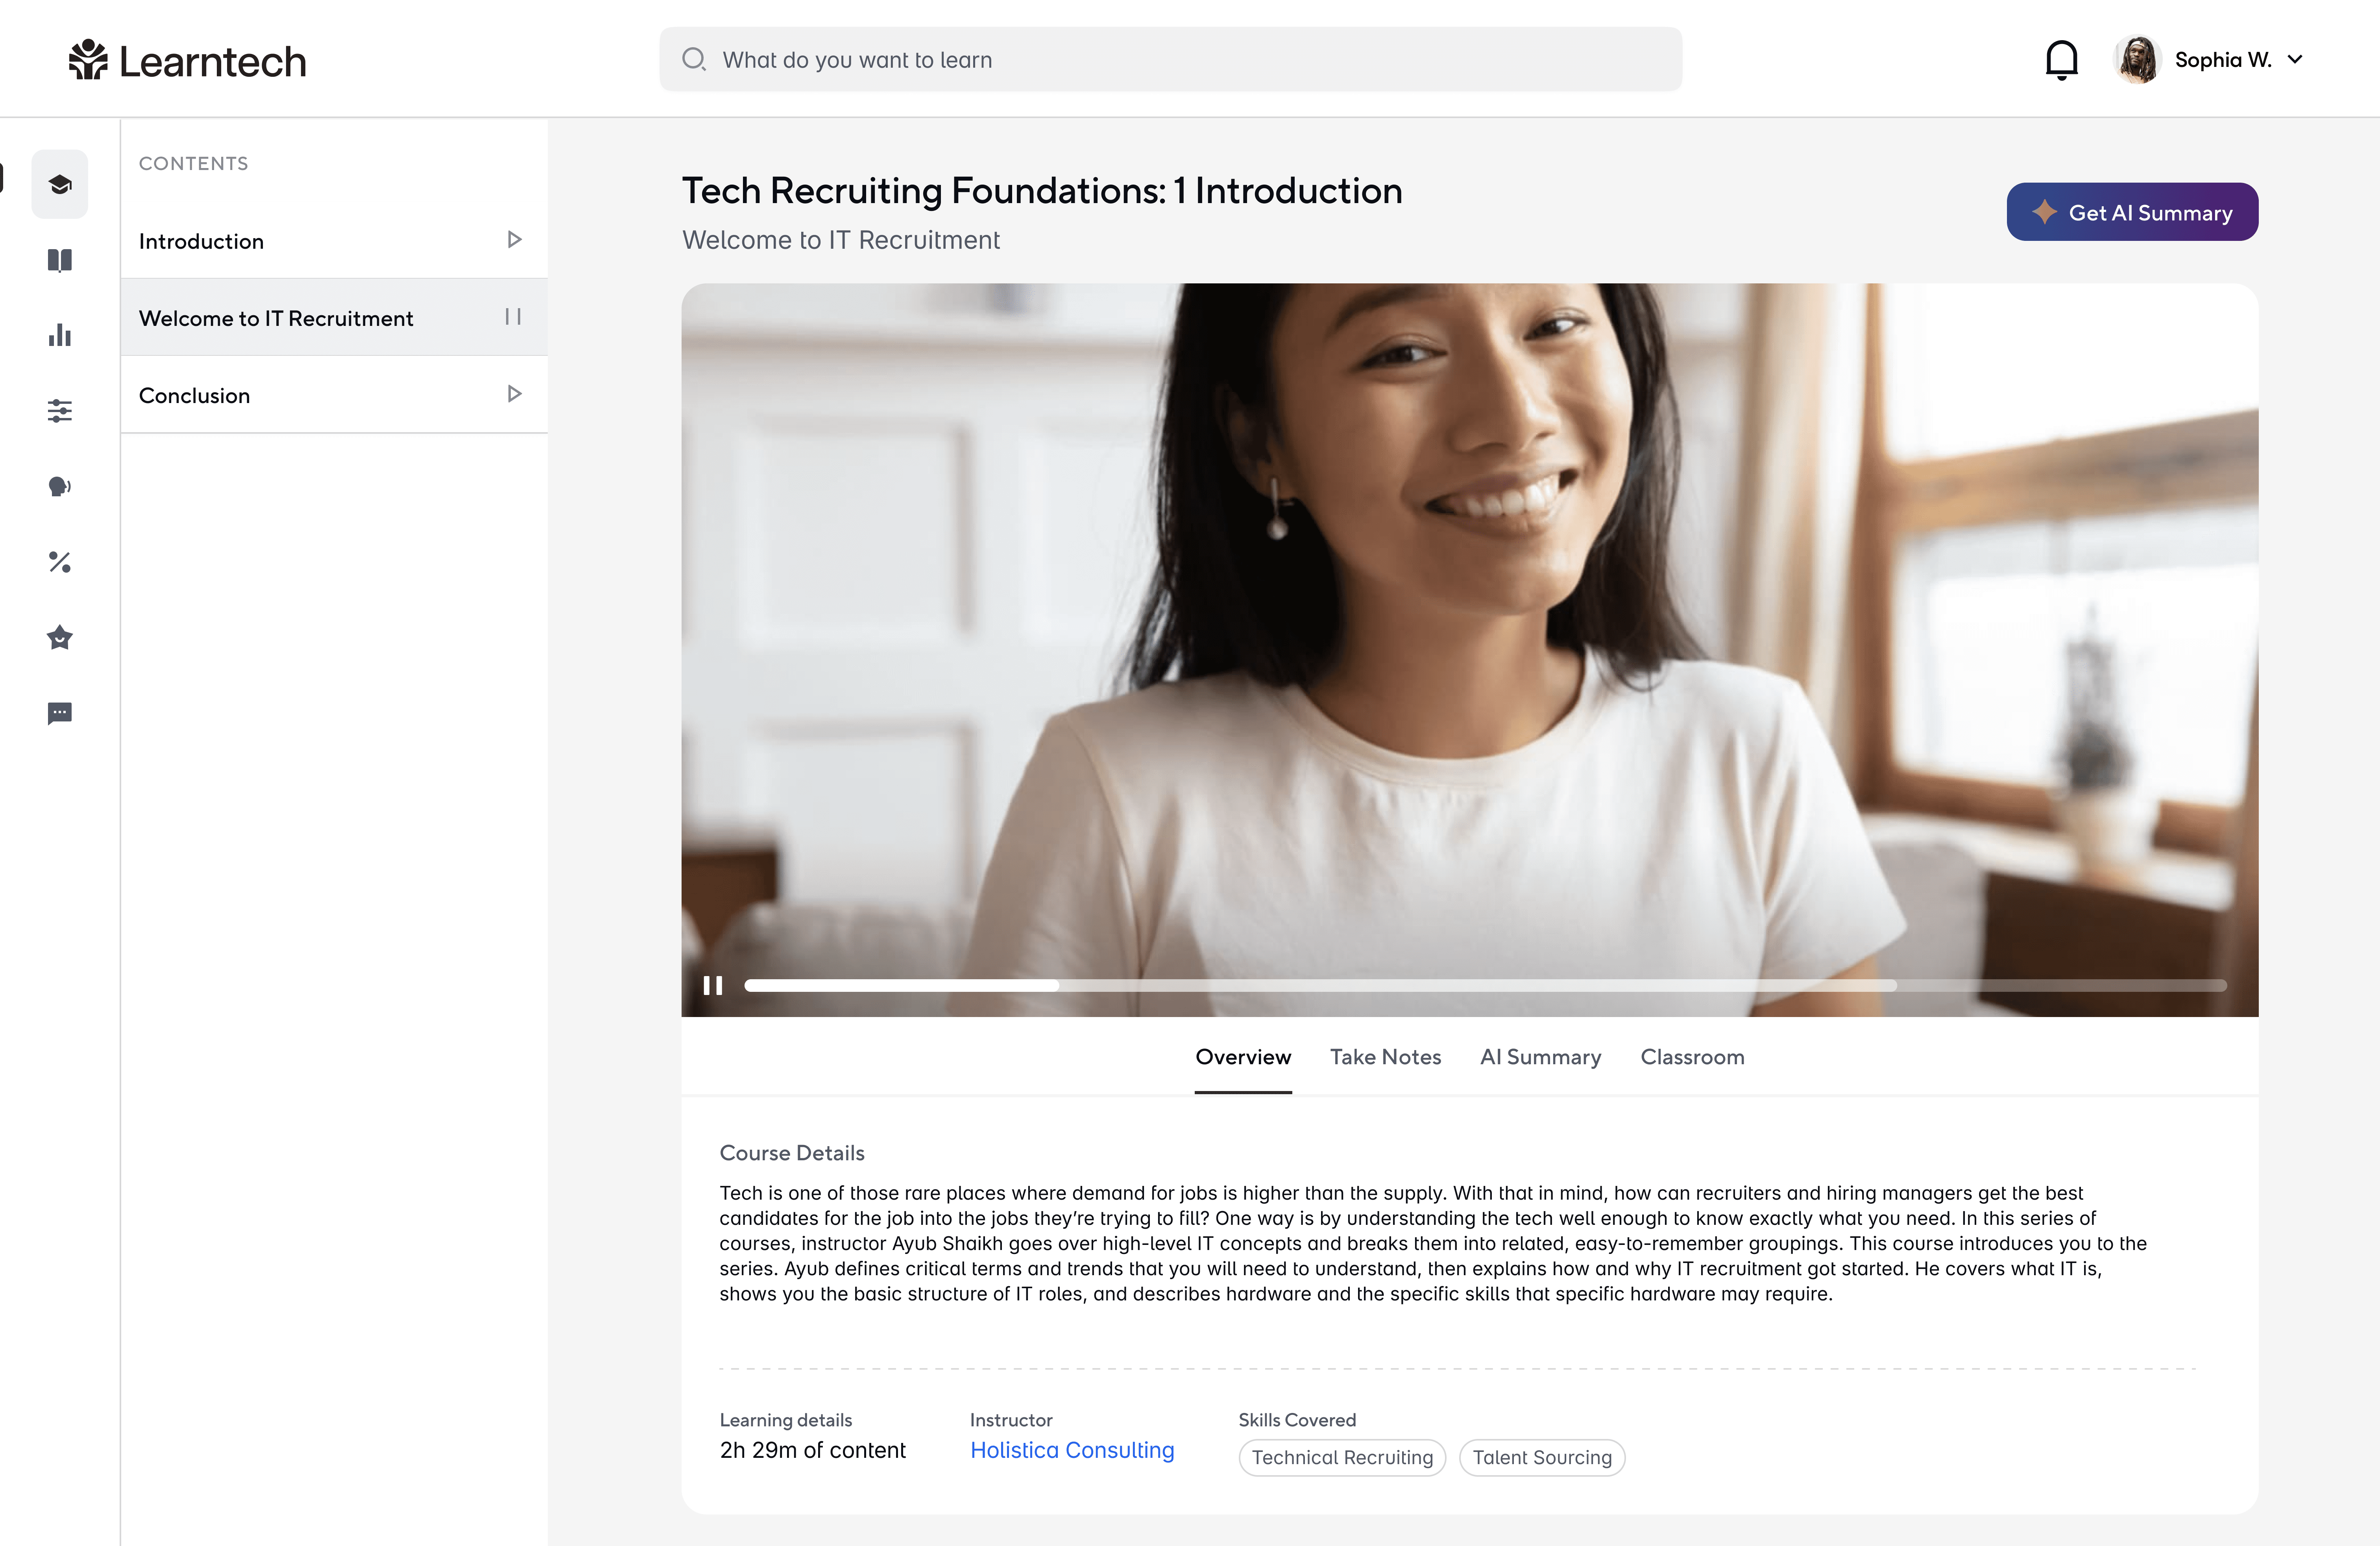Image resolution: width=2380 pixels, height=1546 pixels.
Task: Switch to the Take Notes tab
Action: (x=1385, y=1057)
